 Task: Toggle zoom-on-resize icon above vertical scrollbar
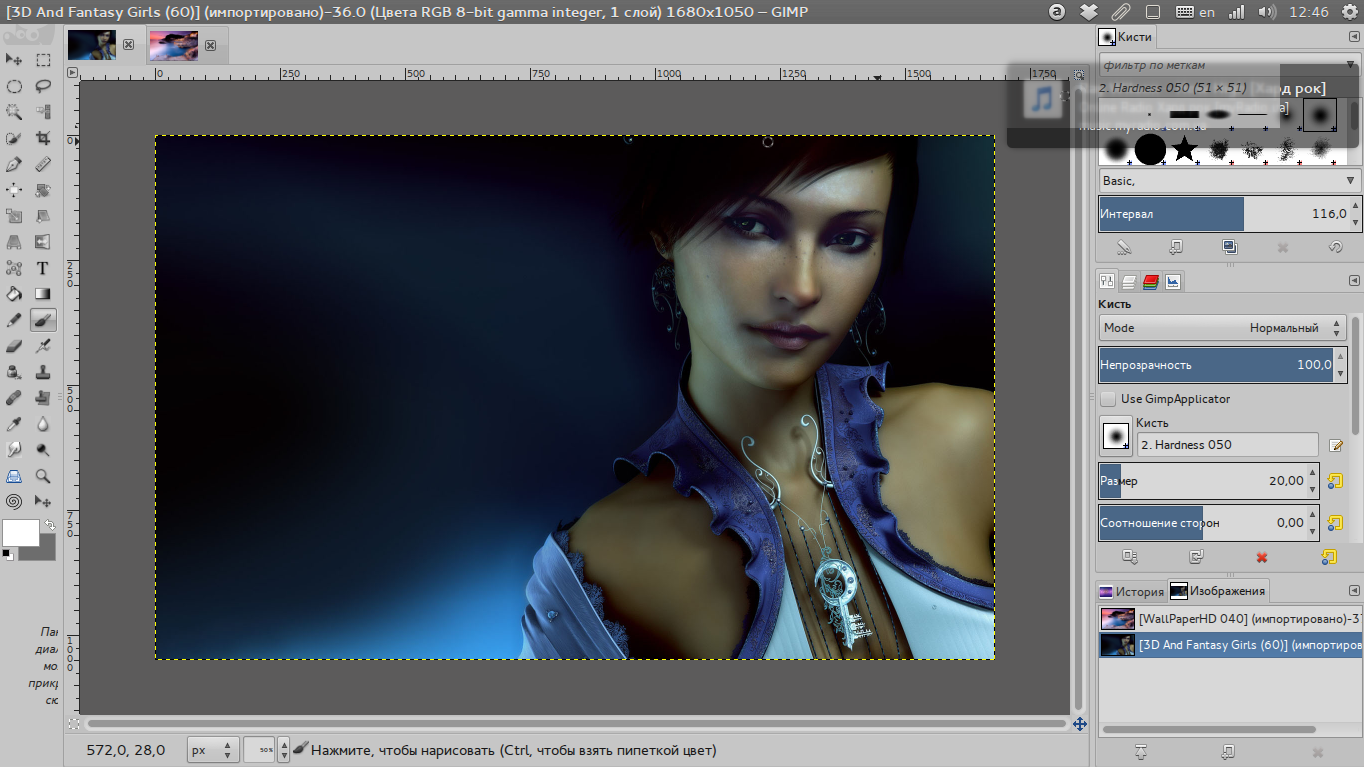click(1079, 74)
